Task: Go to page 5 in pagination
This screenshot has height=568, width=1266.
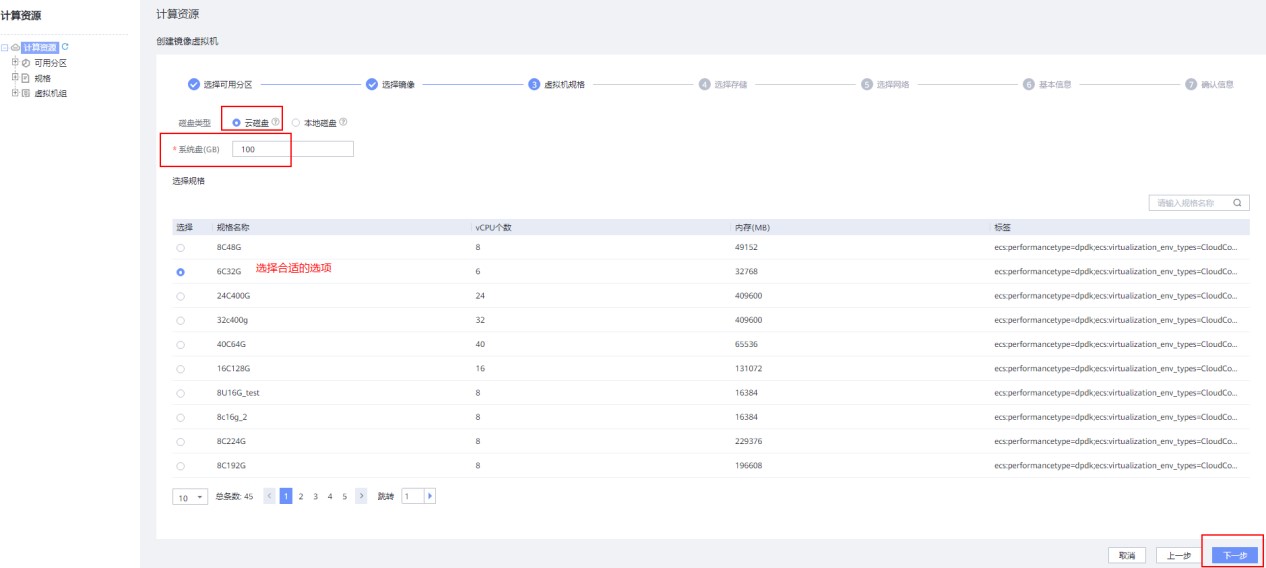Action: [345, 496]
